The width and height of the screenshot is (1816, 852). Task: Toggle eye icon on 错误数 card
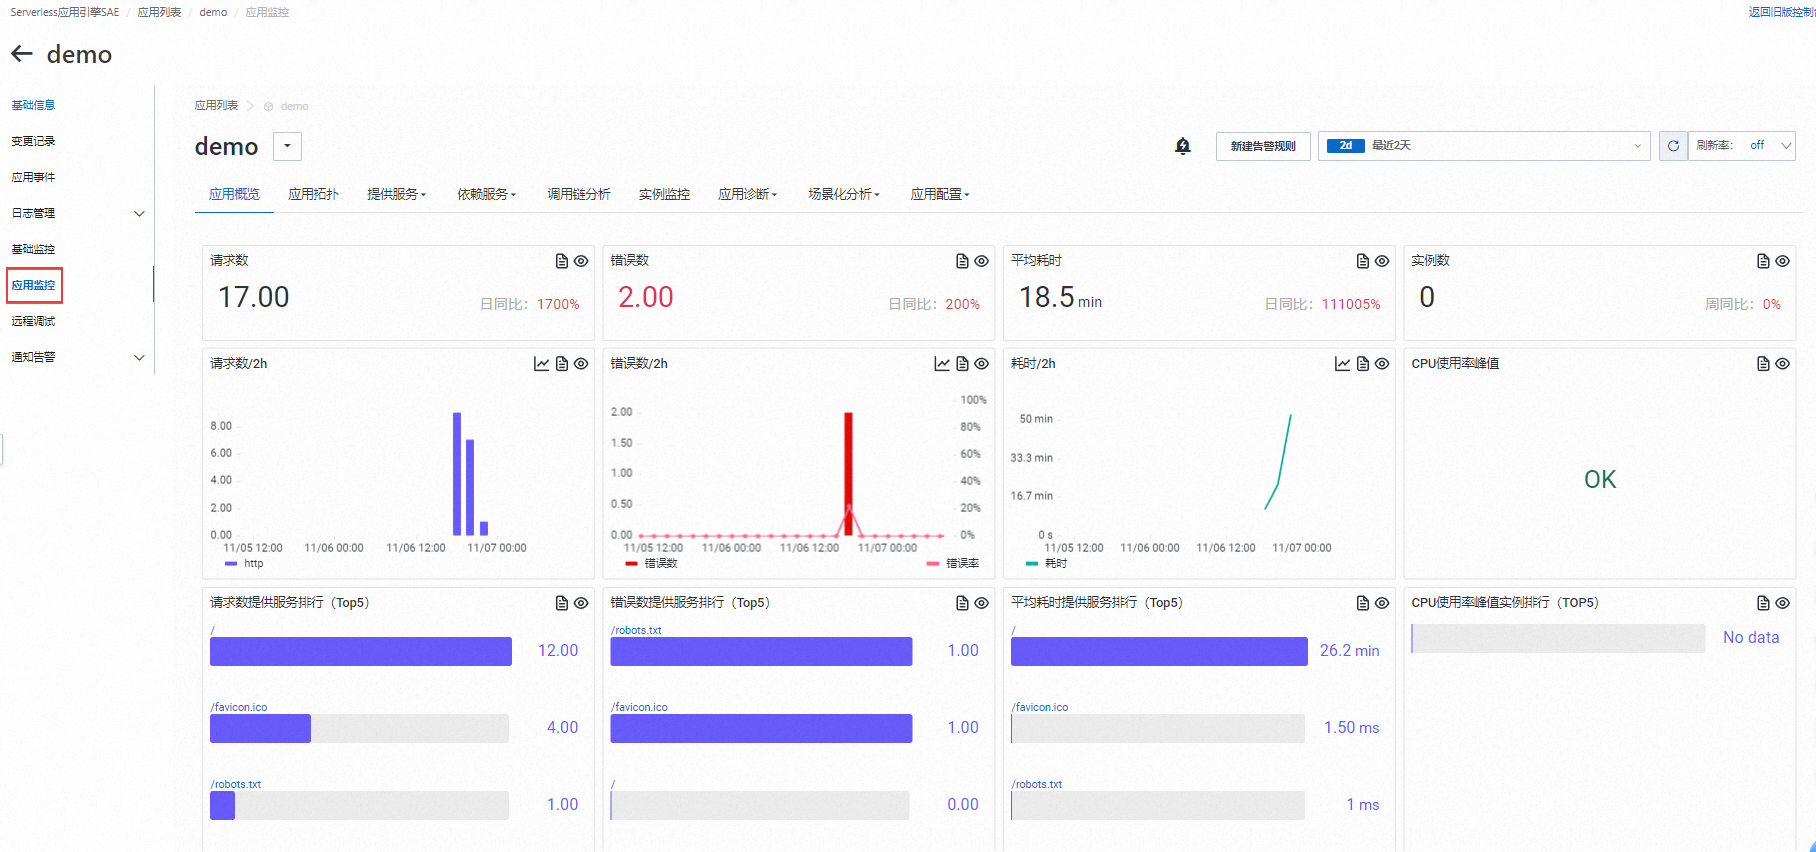point(982,261)
